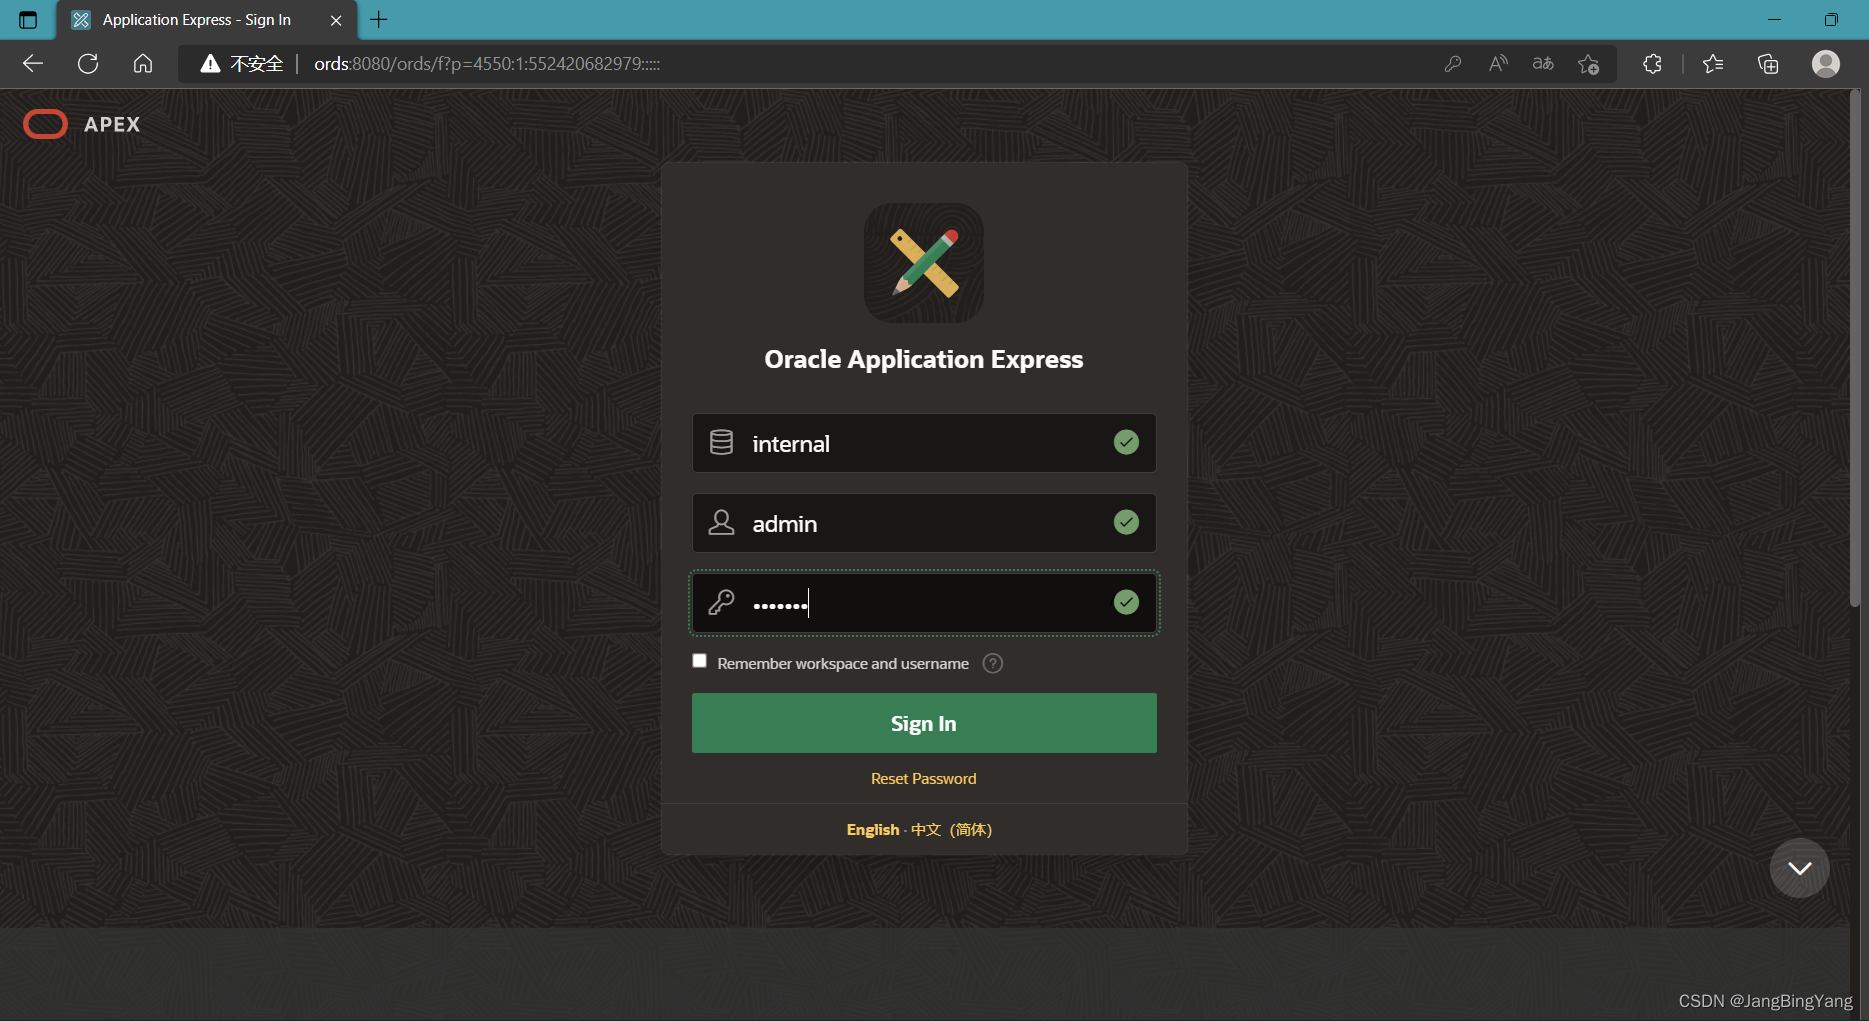The image size is (1869, 1021).
Task: Toggle Remember workspace and username checkbox
Action: [700, 661]
